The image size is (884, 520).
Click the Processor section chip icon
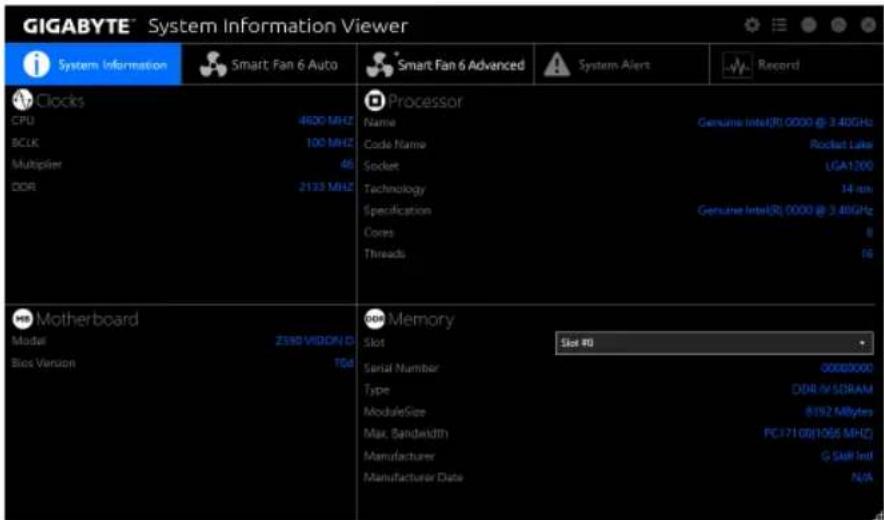(x=374, y=101)
